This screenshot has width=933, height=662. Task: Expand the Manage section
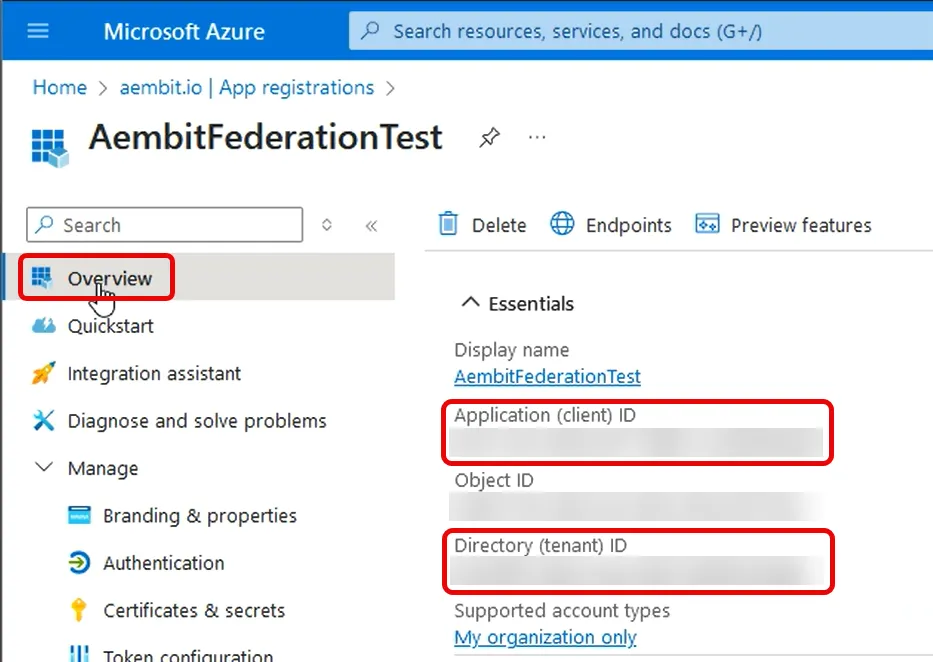pos(42,467)
